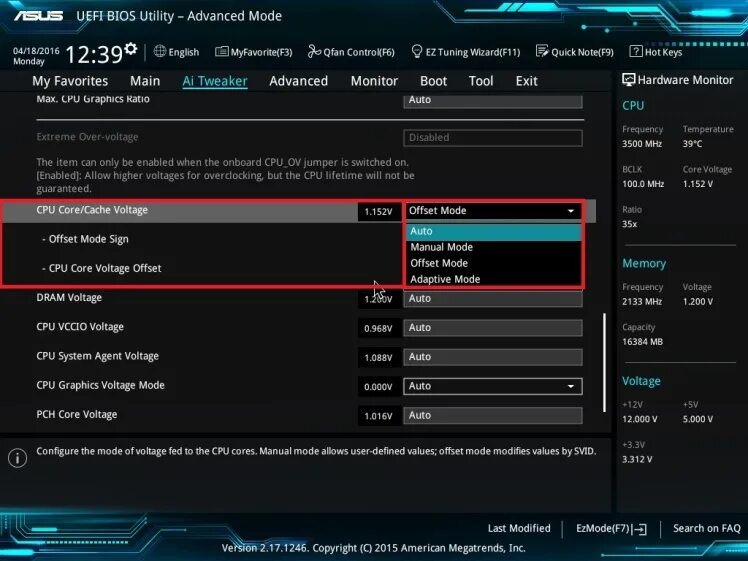Click the settings list scrollbar
The width and height of the screenshot is (748, 561).
click(x=604, y=363)
